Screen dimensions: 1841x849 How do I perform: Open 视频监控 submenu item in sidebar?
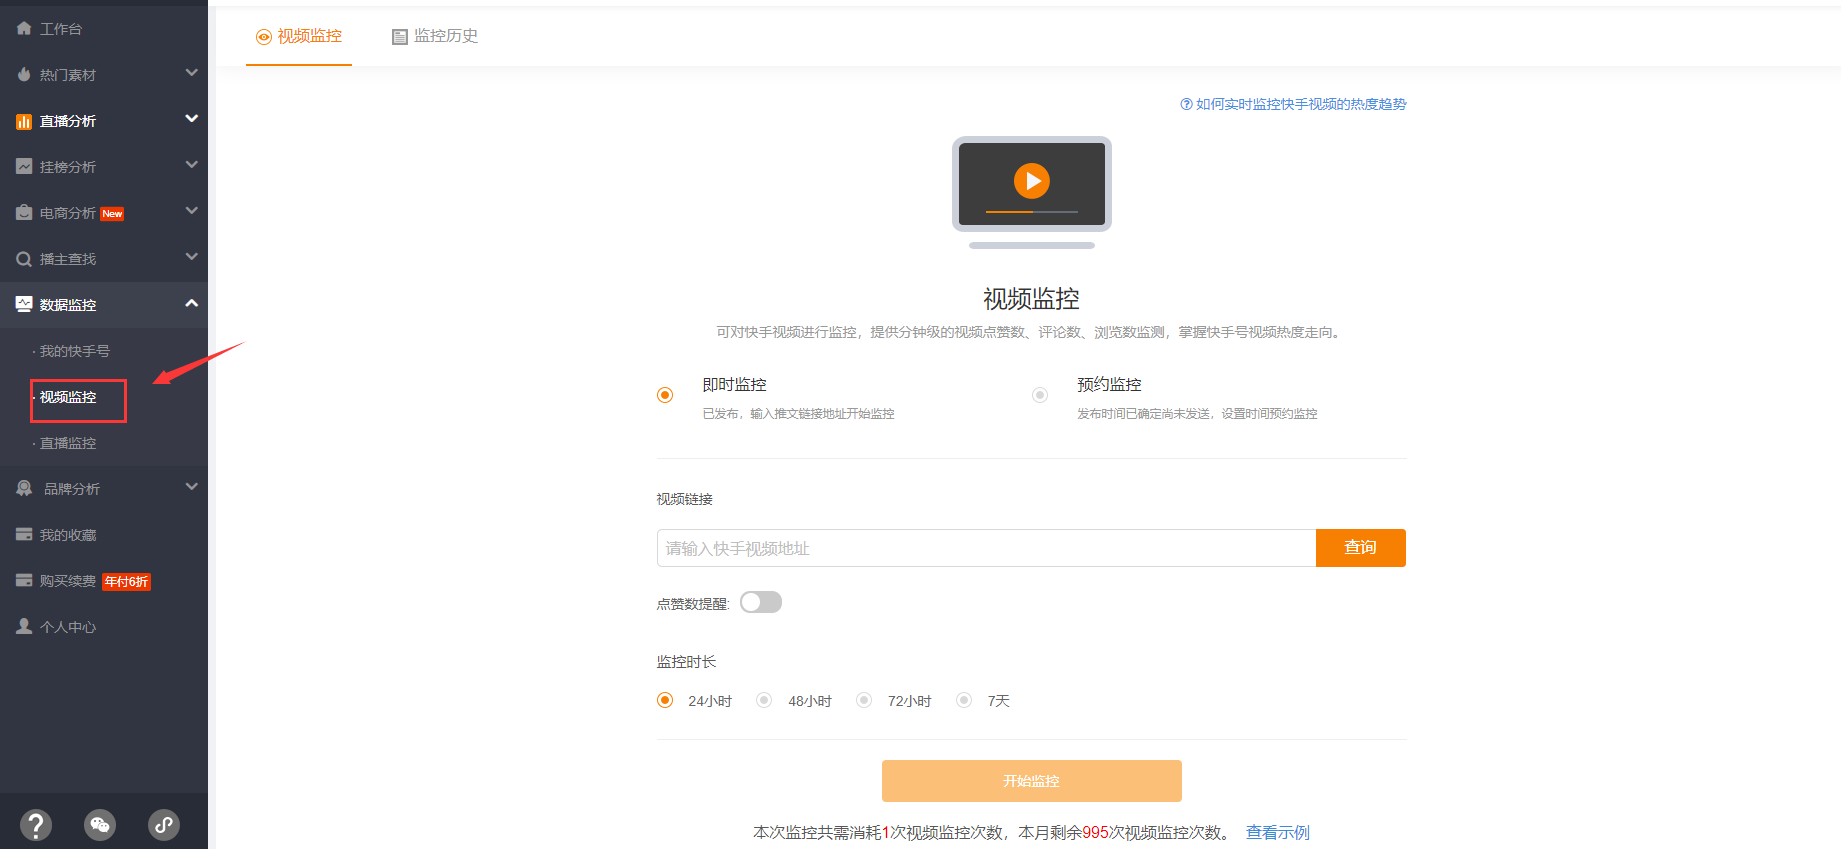pos(68,397)
